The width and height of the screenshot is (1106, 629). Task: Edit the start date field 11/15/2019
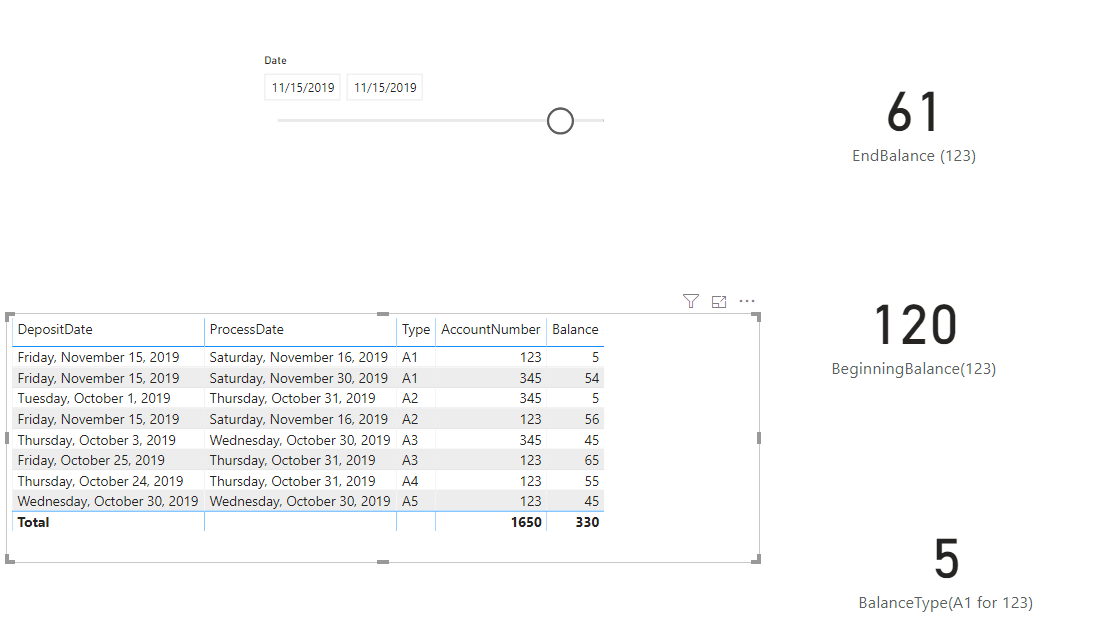(x=303, y=87)
